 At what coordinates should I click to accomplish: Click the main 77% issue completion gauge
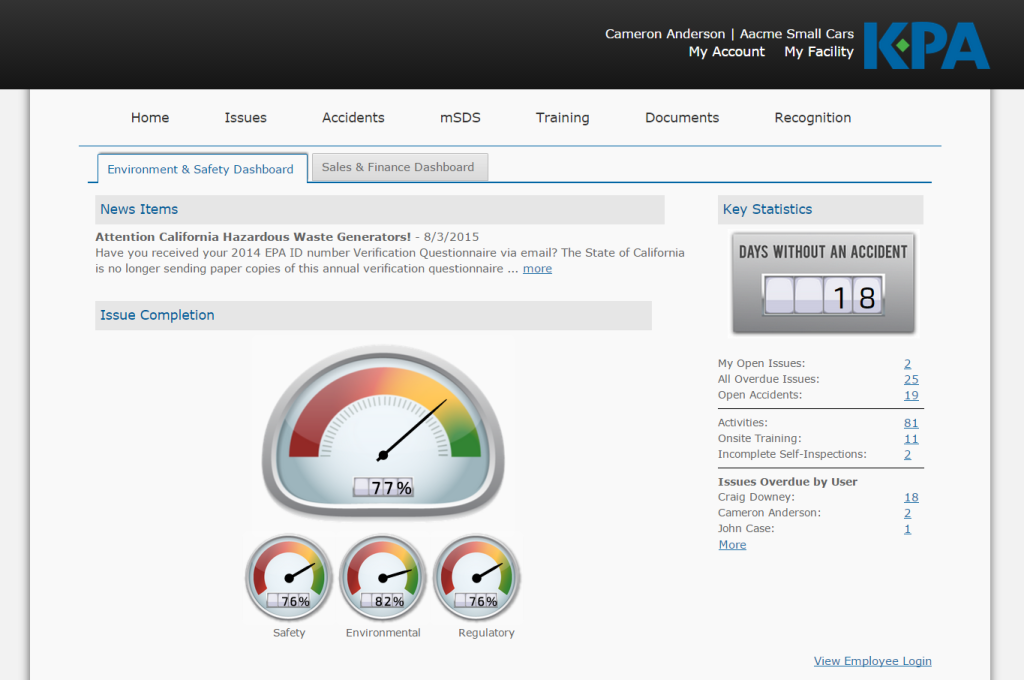point(383,432)
